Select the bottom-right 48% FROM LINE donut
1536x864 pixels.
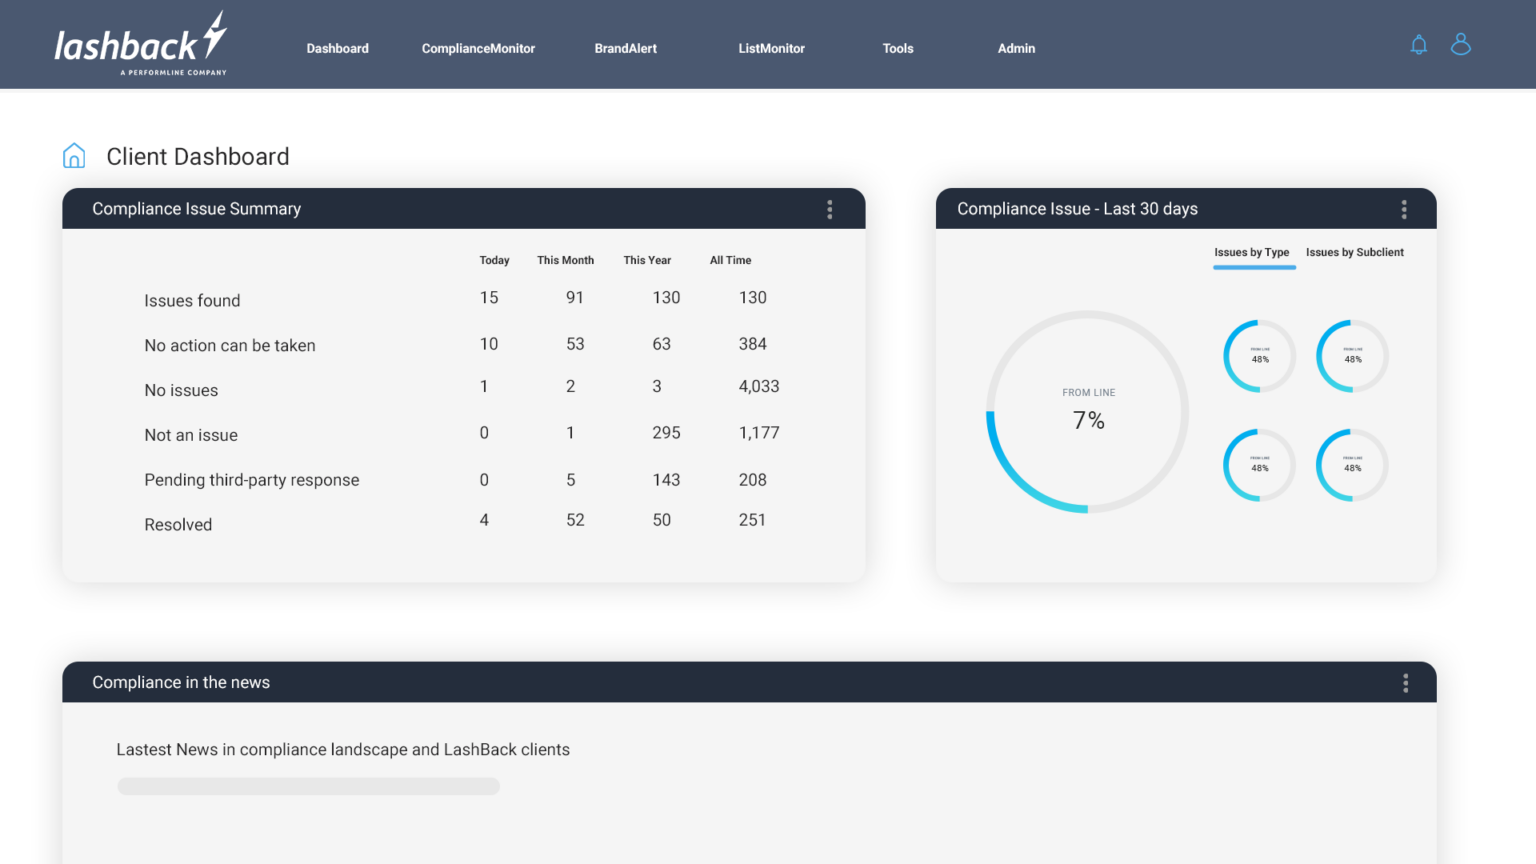(1351, 464)
